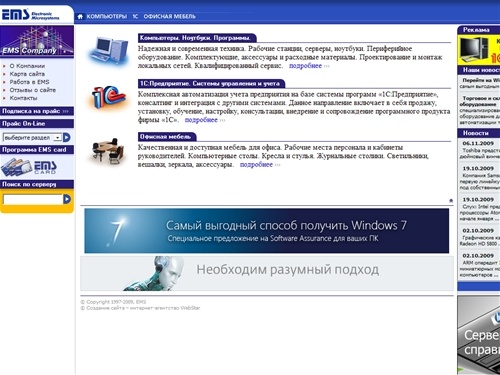Open the Перейти на Windows news item
500x375 pixels.
click(x=480, y=83)
